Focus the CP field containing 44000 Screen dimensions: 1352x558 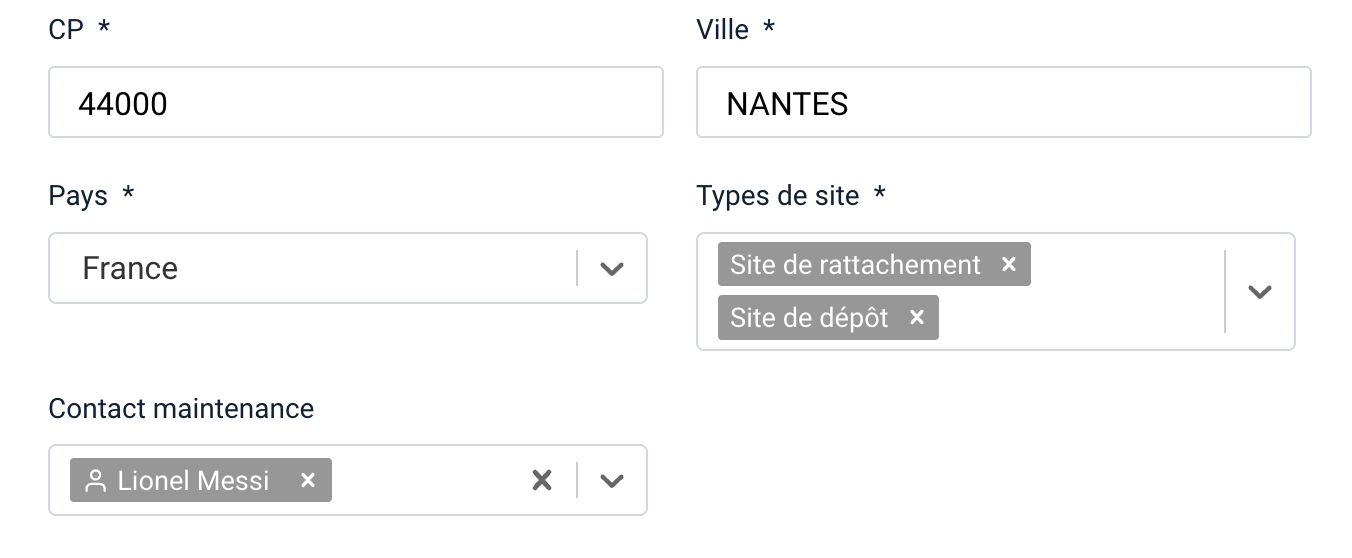click(x=355, y=102)
